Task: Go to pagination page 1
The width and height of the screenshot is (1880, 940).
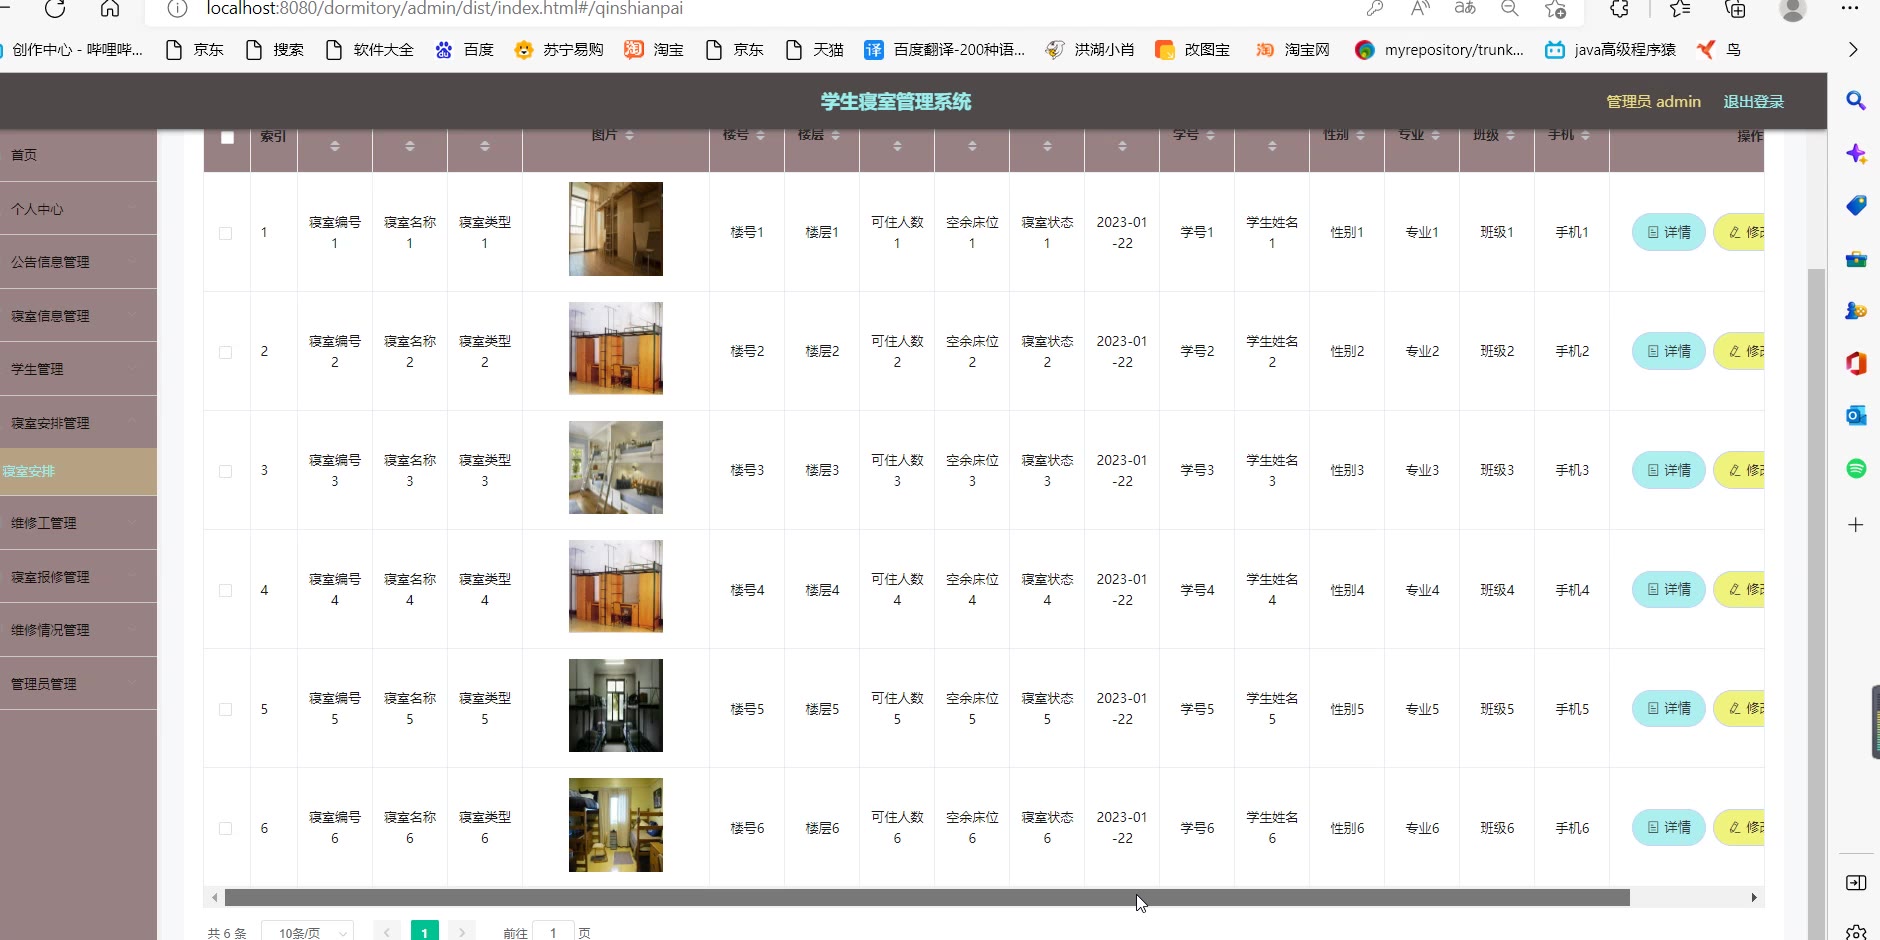Action: point(425,932)
